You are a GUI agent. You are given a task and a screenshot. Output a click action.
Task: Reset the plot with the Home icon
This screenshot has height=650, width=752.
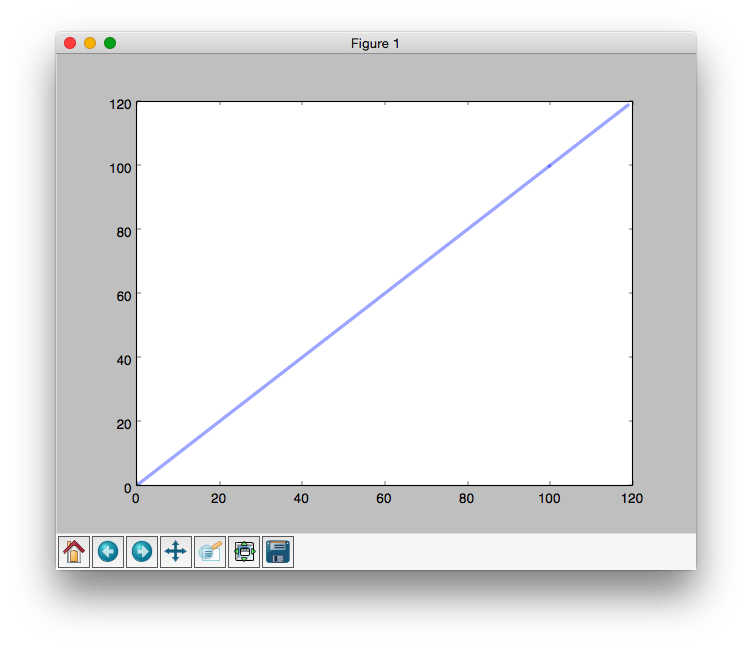[x=74, y=552]
